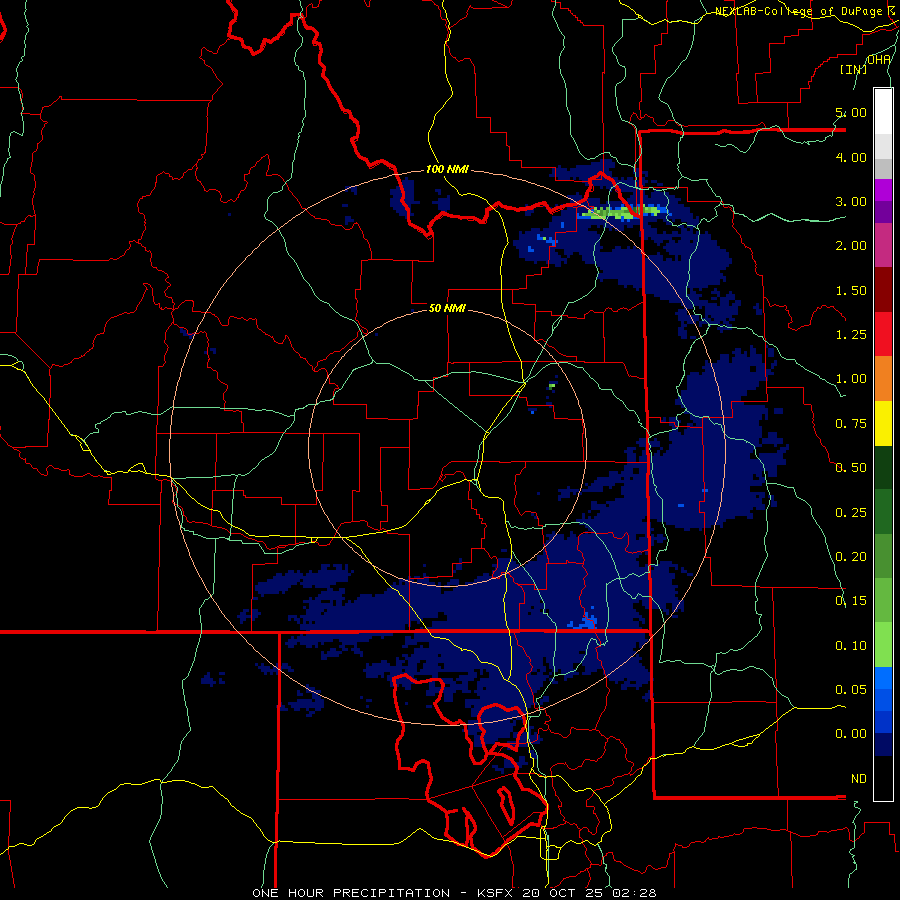Click the "4.00" legend value

tap(851, 157)
